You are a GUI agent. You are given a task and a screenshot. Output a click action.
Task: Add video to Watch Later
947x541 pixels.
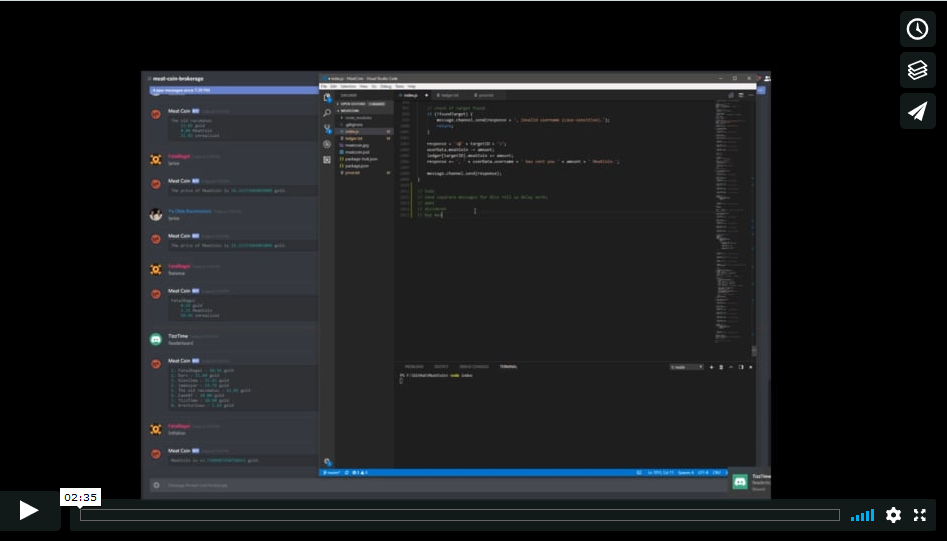coord(917,29)
